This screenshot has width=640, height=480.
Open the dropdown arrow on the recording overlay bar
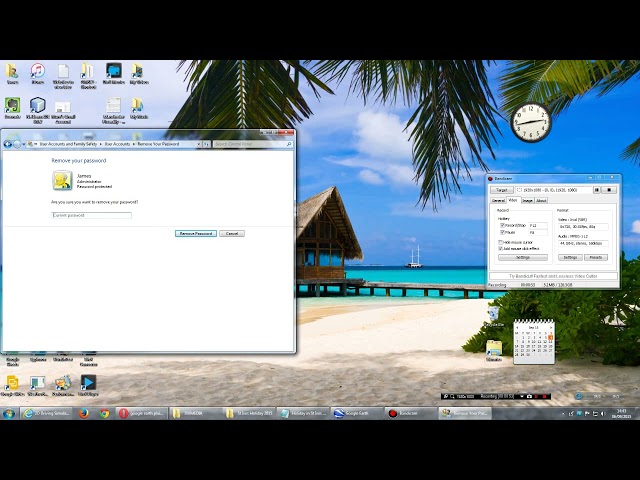(522, 396)
